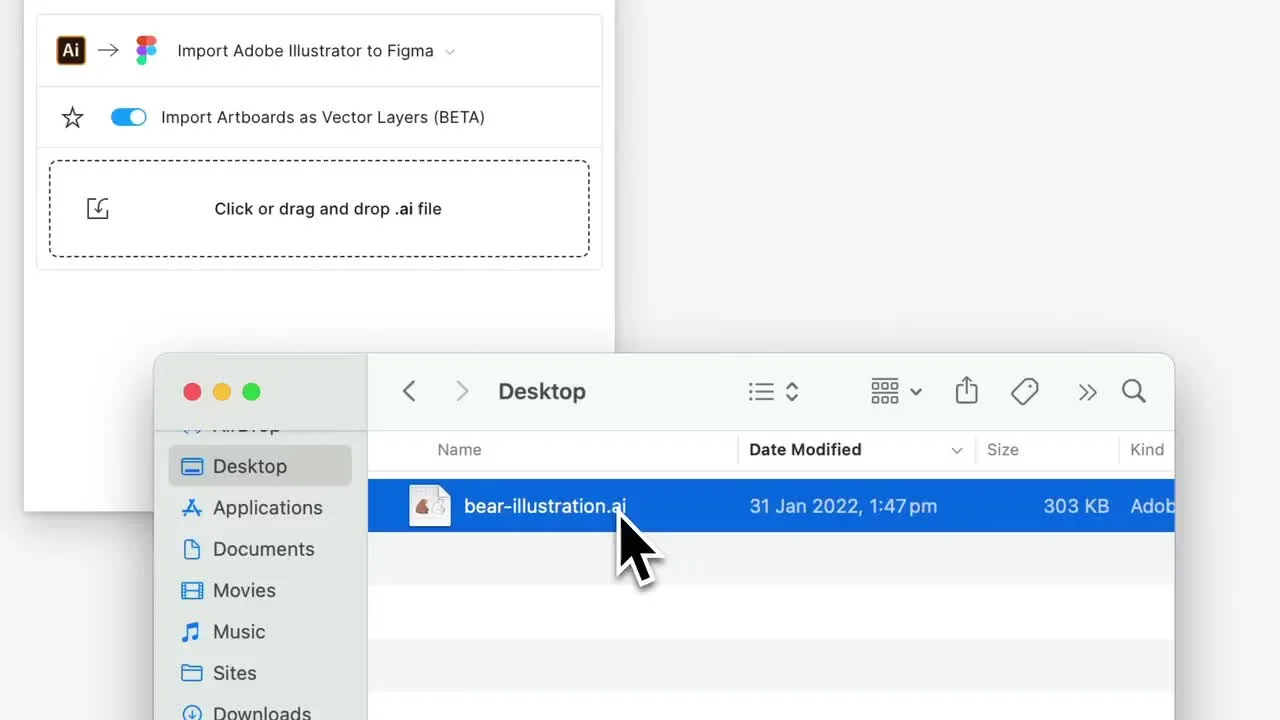Image resolution: width=1280 pixels, height=720 pixels.
Task: Open Finder search with the magnifying glass icon
Action: point(1134,391)
